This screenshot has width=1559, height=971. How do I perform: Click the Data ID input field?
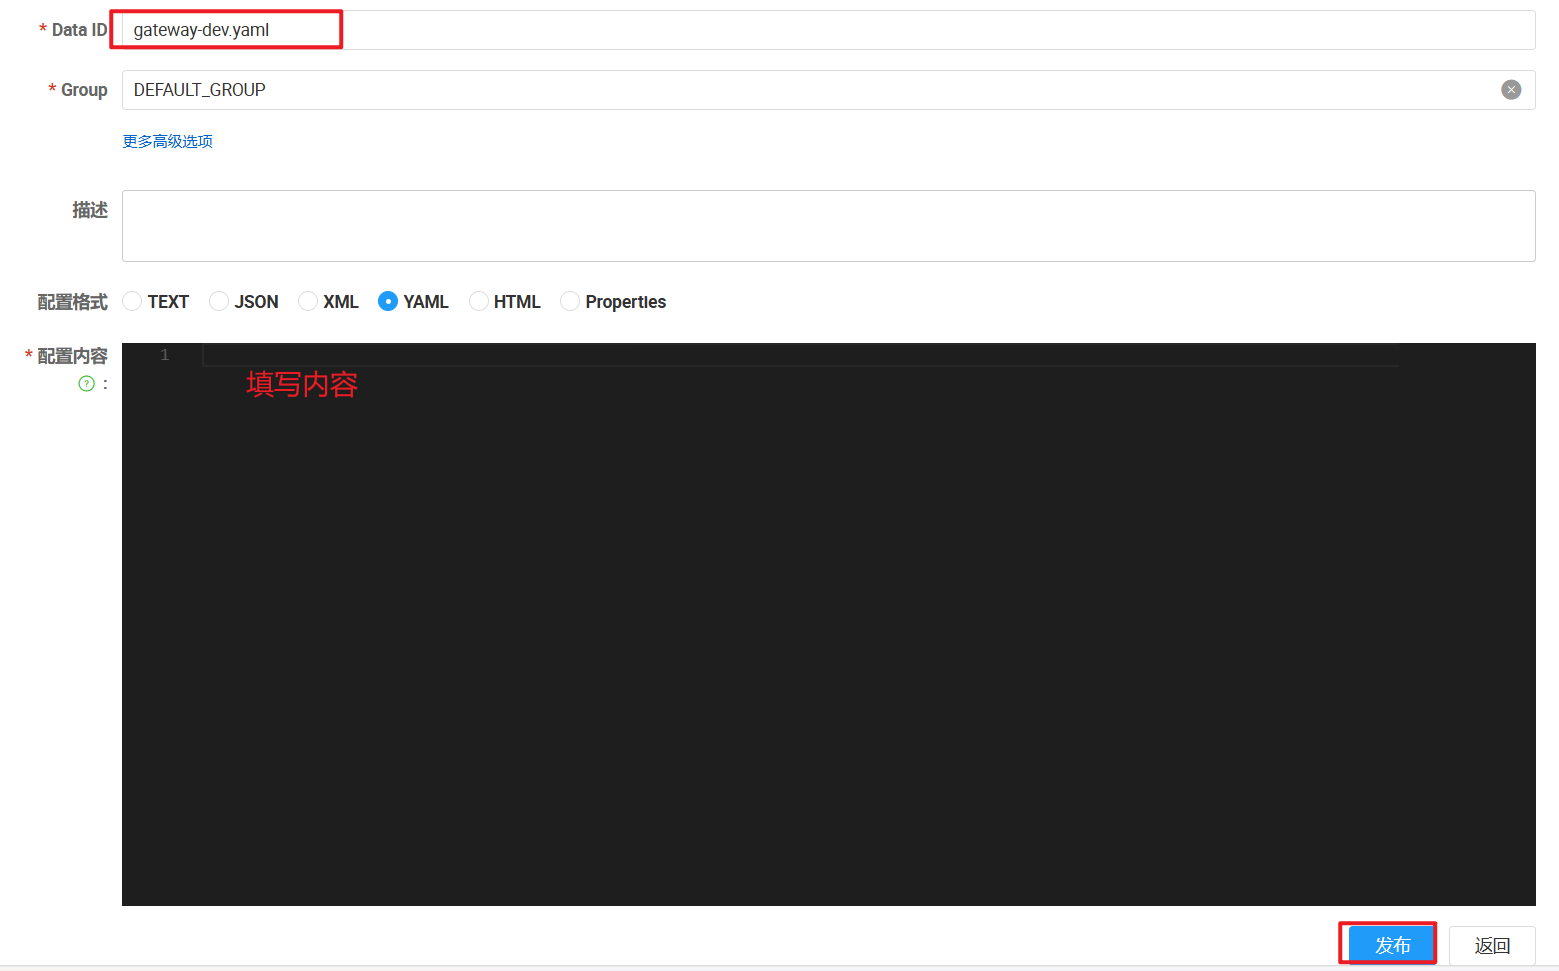828,30
